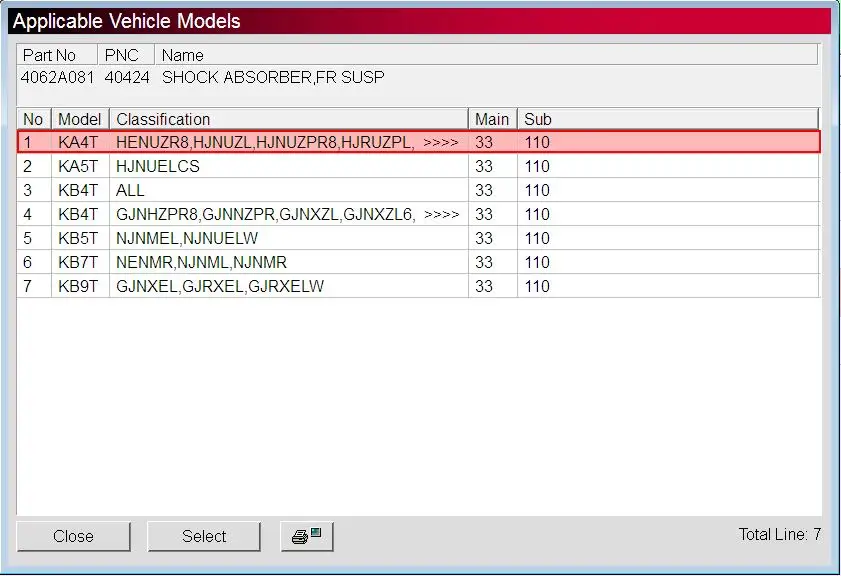Expand >>>> in the KA4T classification row
Screen dimensions: 841x576
click(x=441, y=143)
